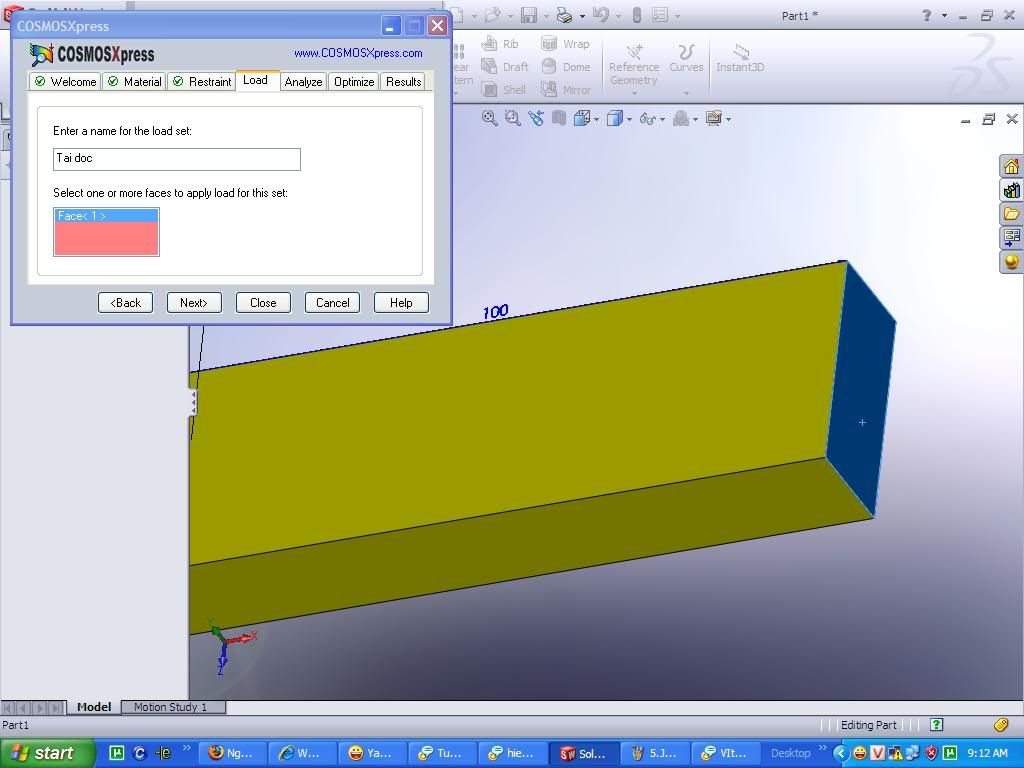
Task: Click the Zoom to Fit icon
Action: pyautogui.click(x=489, y=118)
